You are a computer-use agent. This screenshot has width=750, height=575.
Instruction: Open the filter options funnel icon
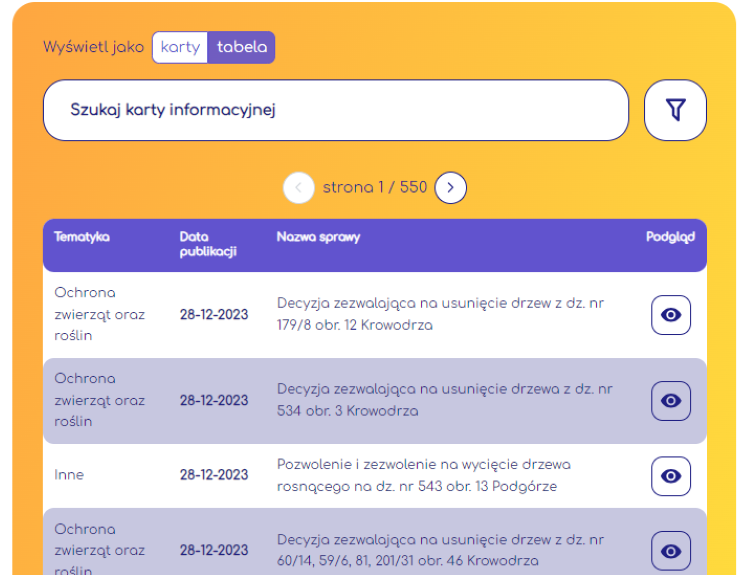pos(675,110)
